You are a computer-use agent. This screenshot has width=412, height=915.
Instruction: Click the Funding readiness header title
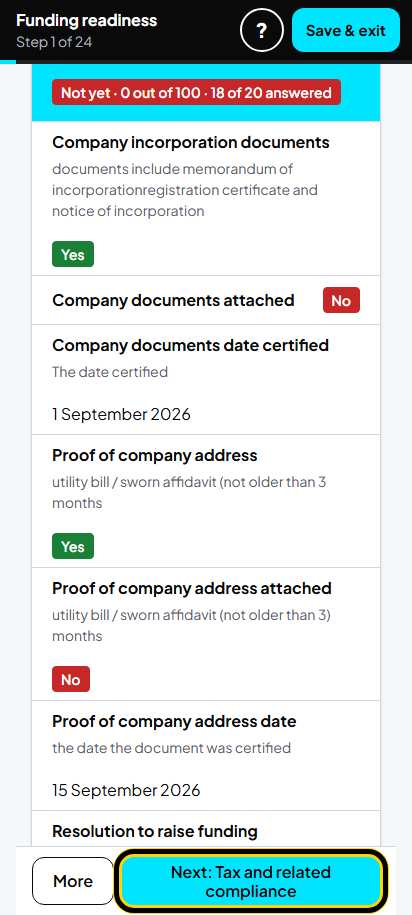[x=86, y=20]
